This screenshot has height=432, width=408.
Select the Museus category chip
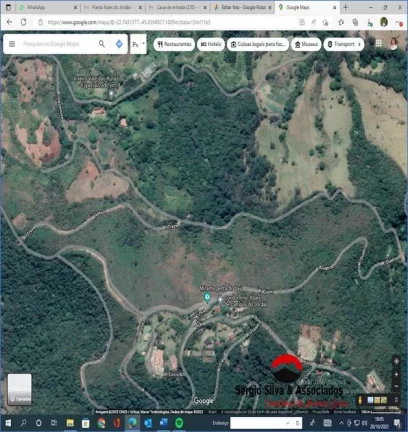pyautogui.click(x=306, y=44)
